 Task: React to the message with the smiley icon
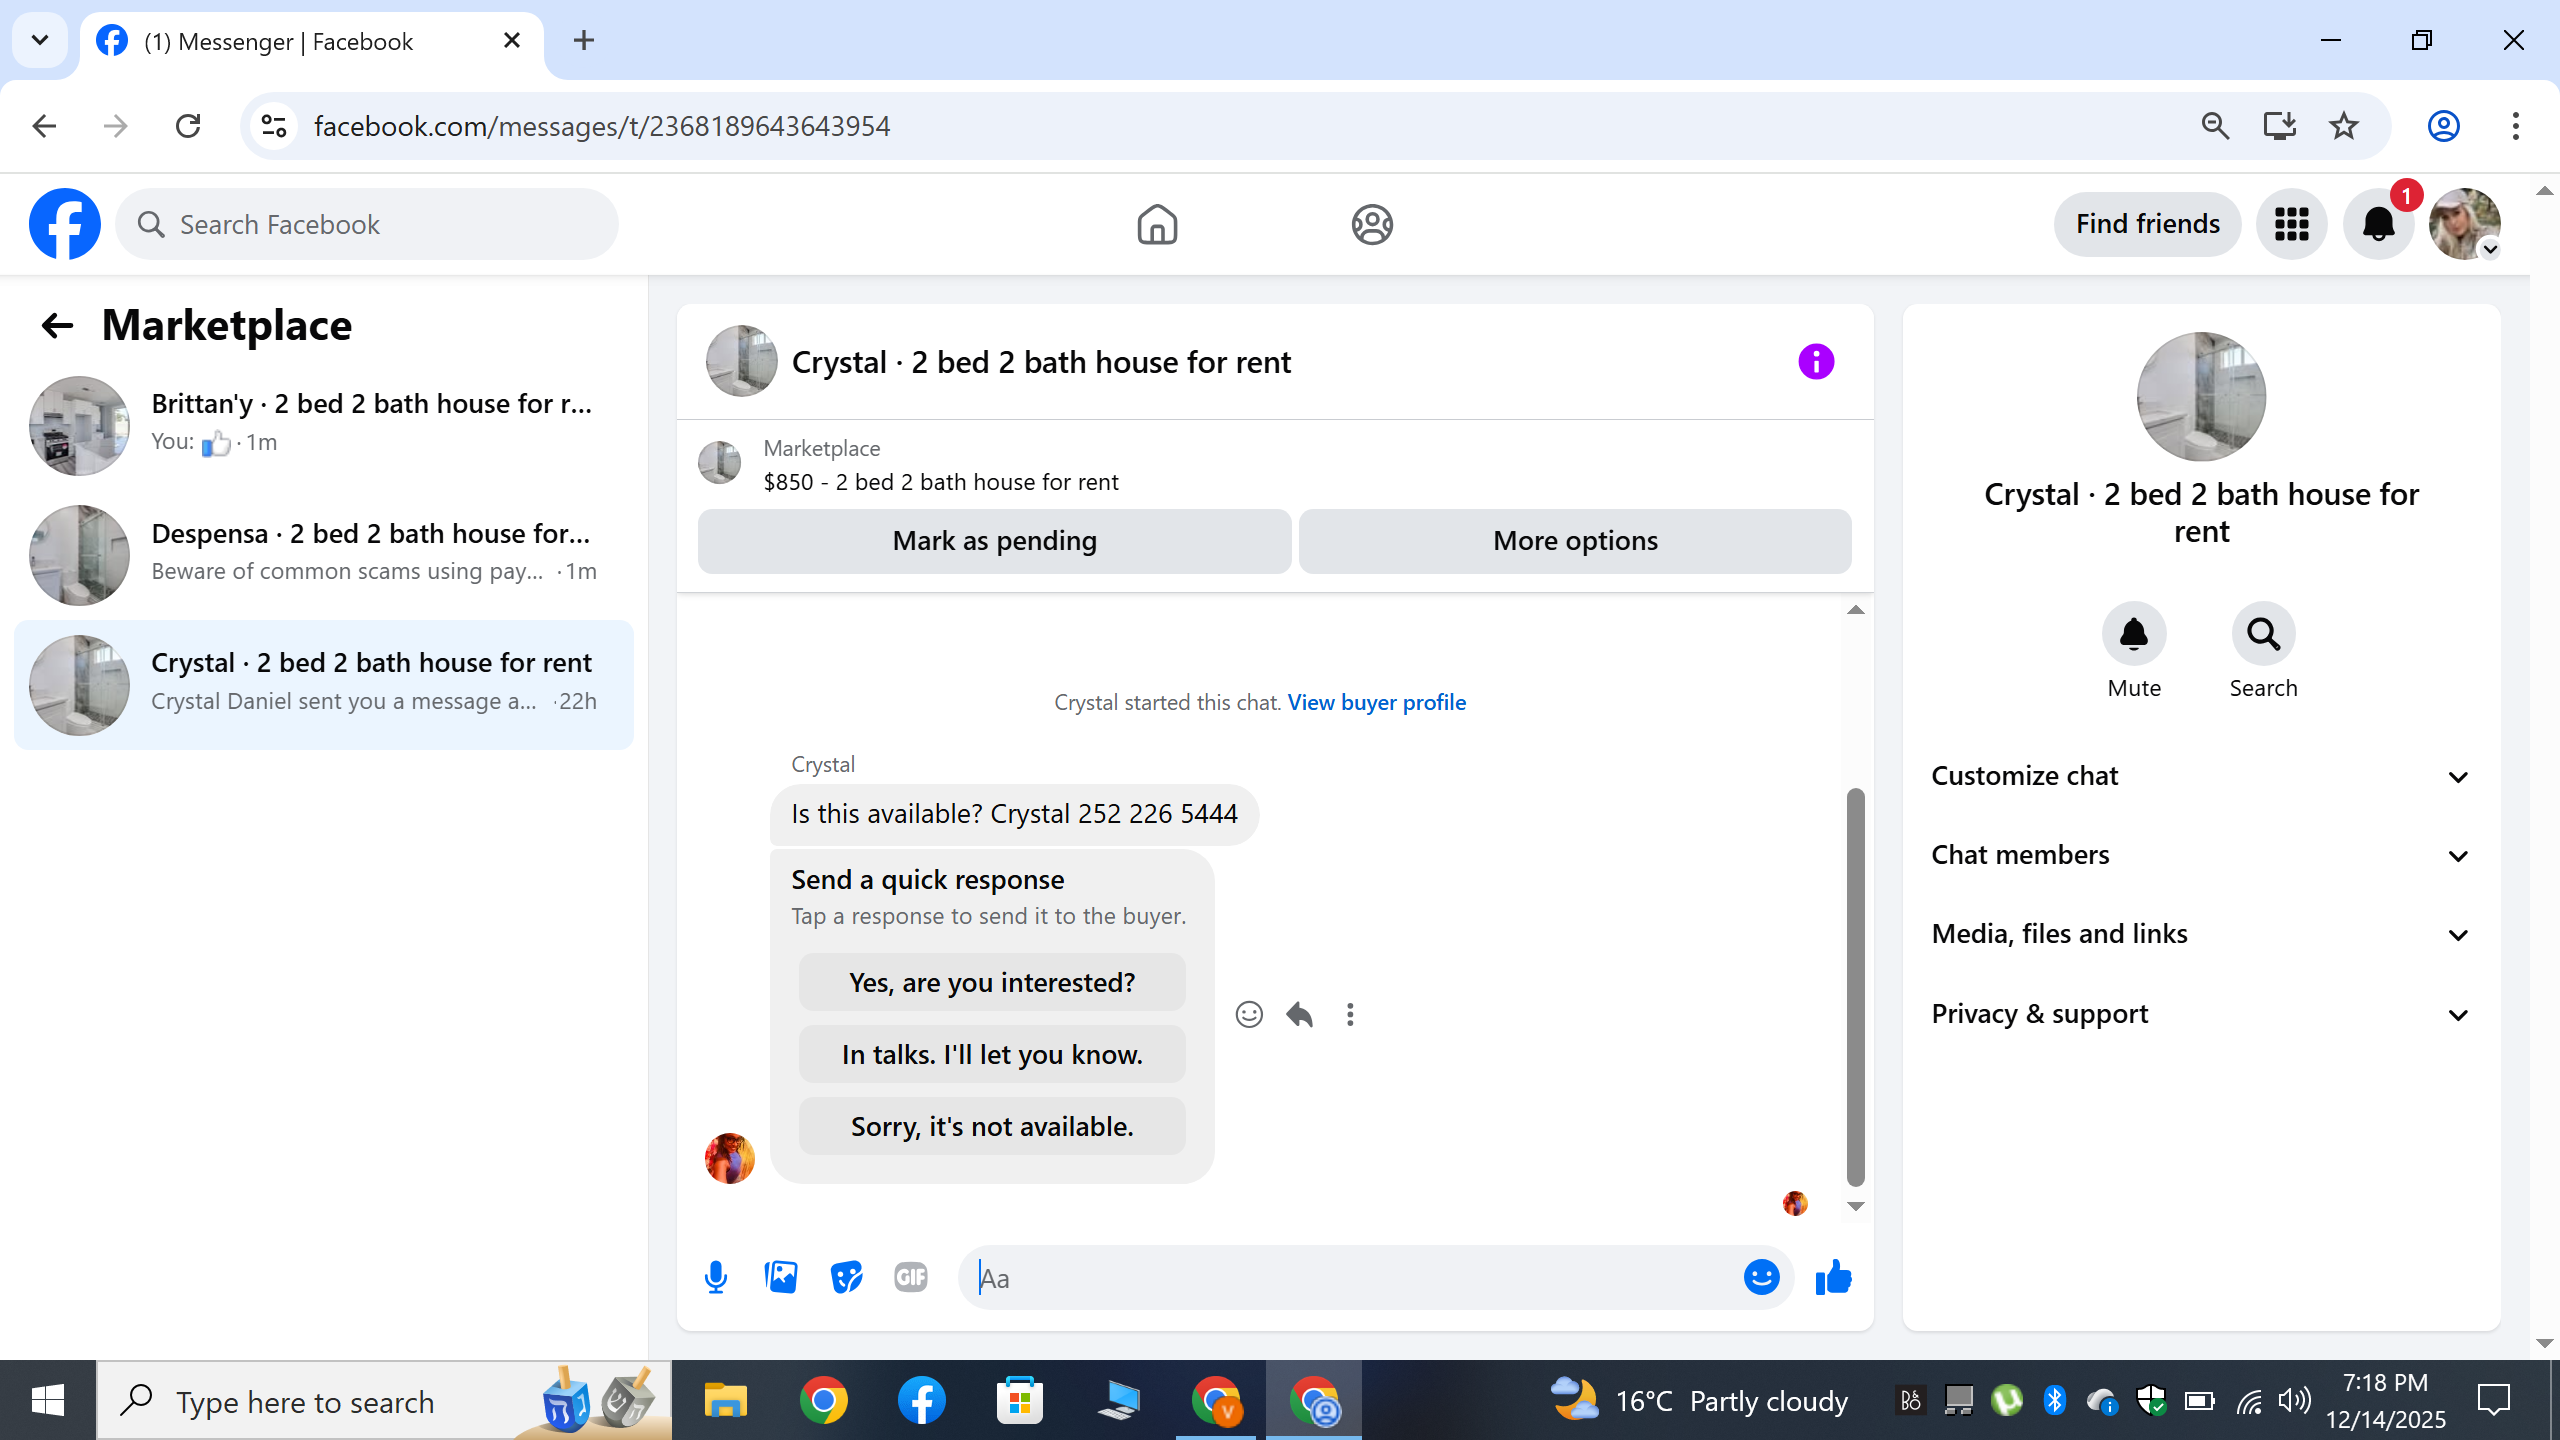(1249, 1015)
